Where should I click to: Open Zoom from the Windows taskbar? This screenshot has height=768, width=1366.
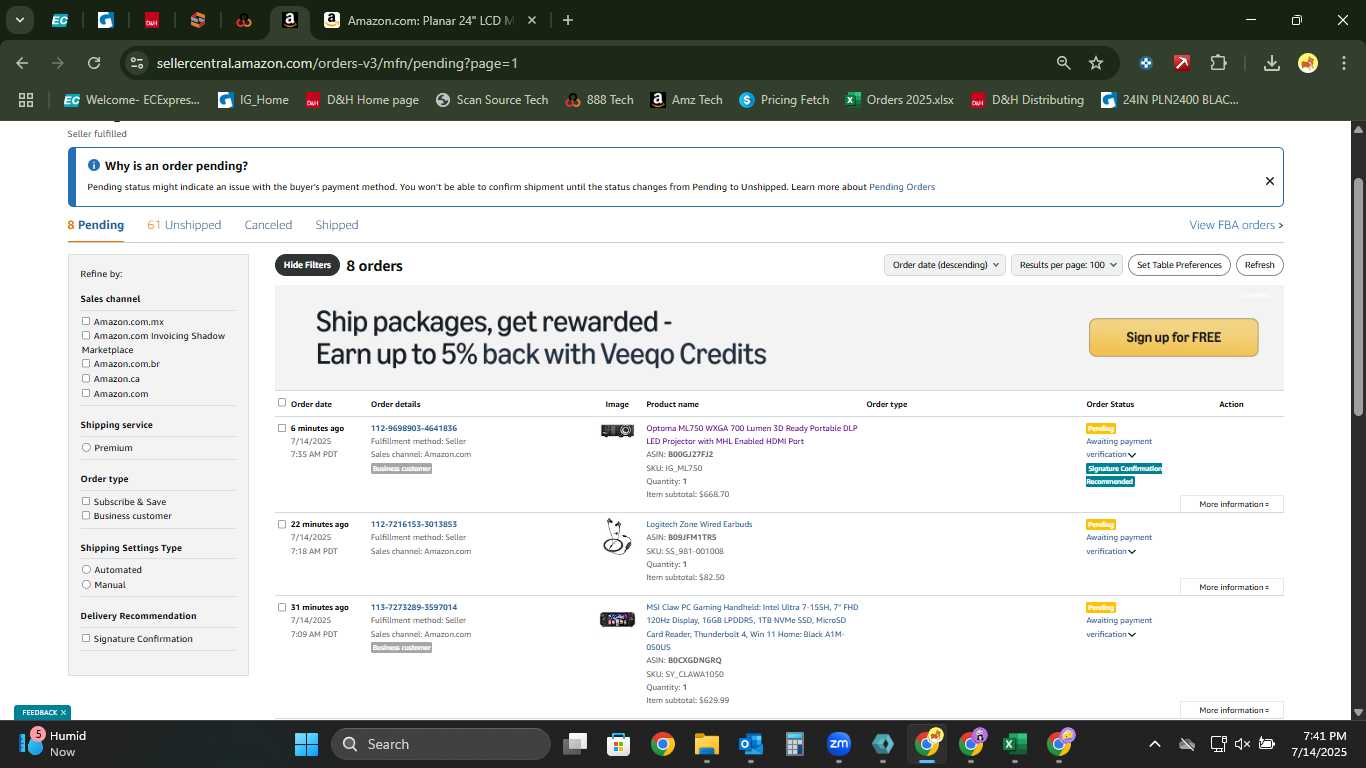click(x=839, y=744)
